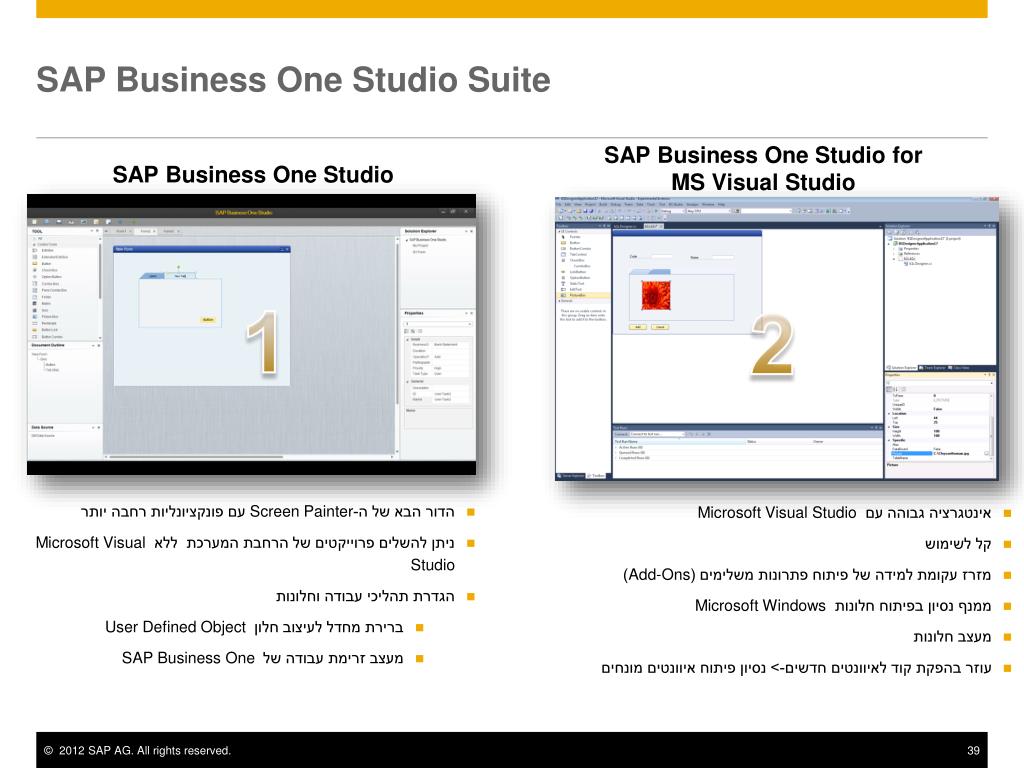
Task: Select Button node in Document Outline
Action: tap(50, 364)
